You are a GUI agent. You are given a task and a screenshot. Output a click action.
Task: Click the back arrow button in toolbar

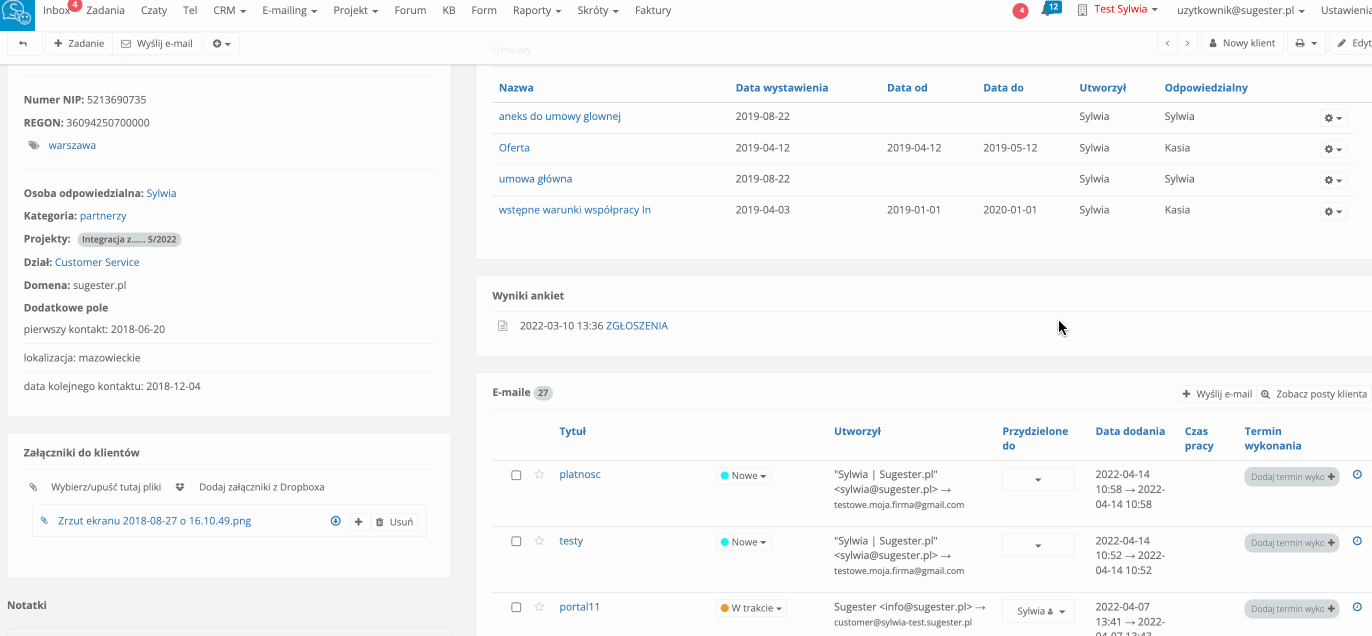[23, 44]
